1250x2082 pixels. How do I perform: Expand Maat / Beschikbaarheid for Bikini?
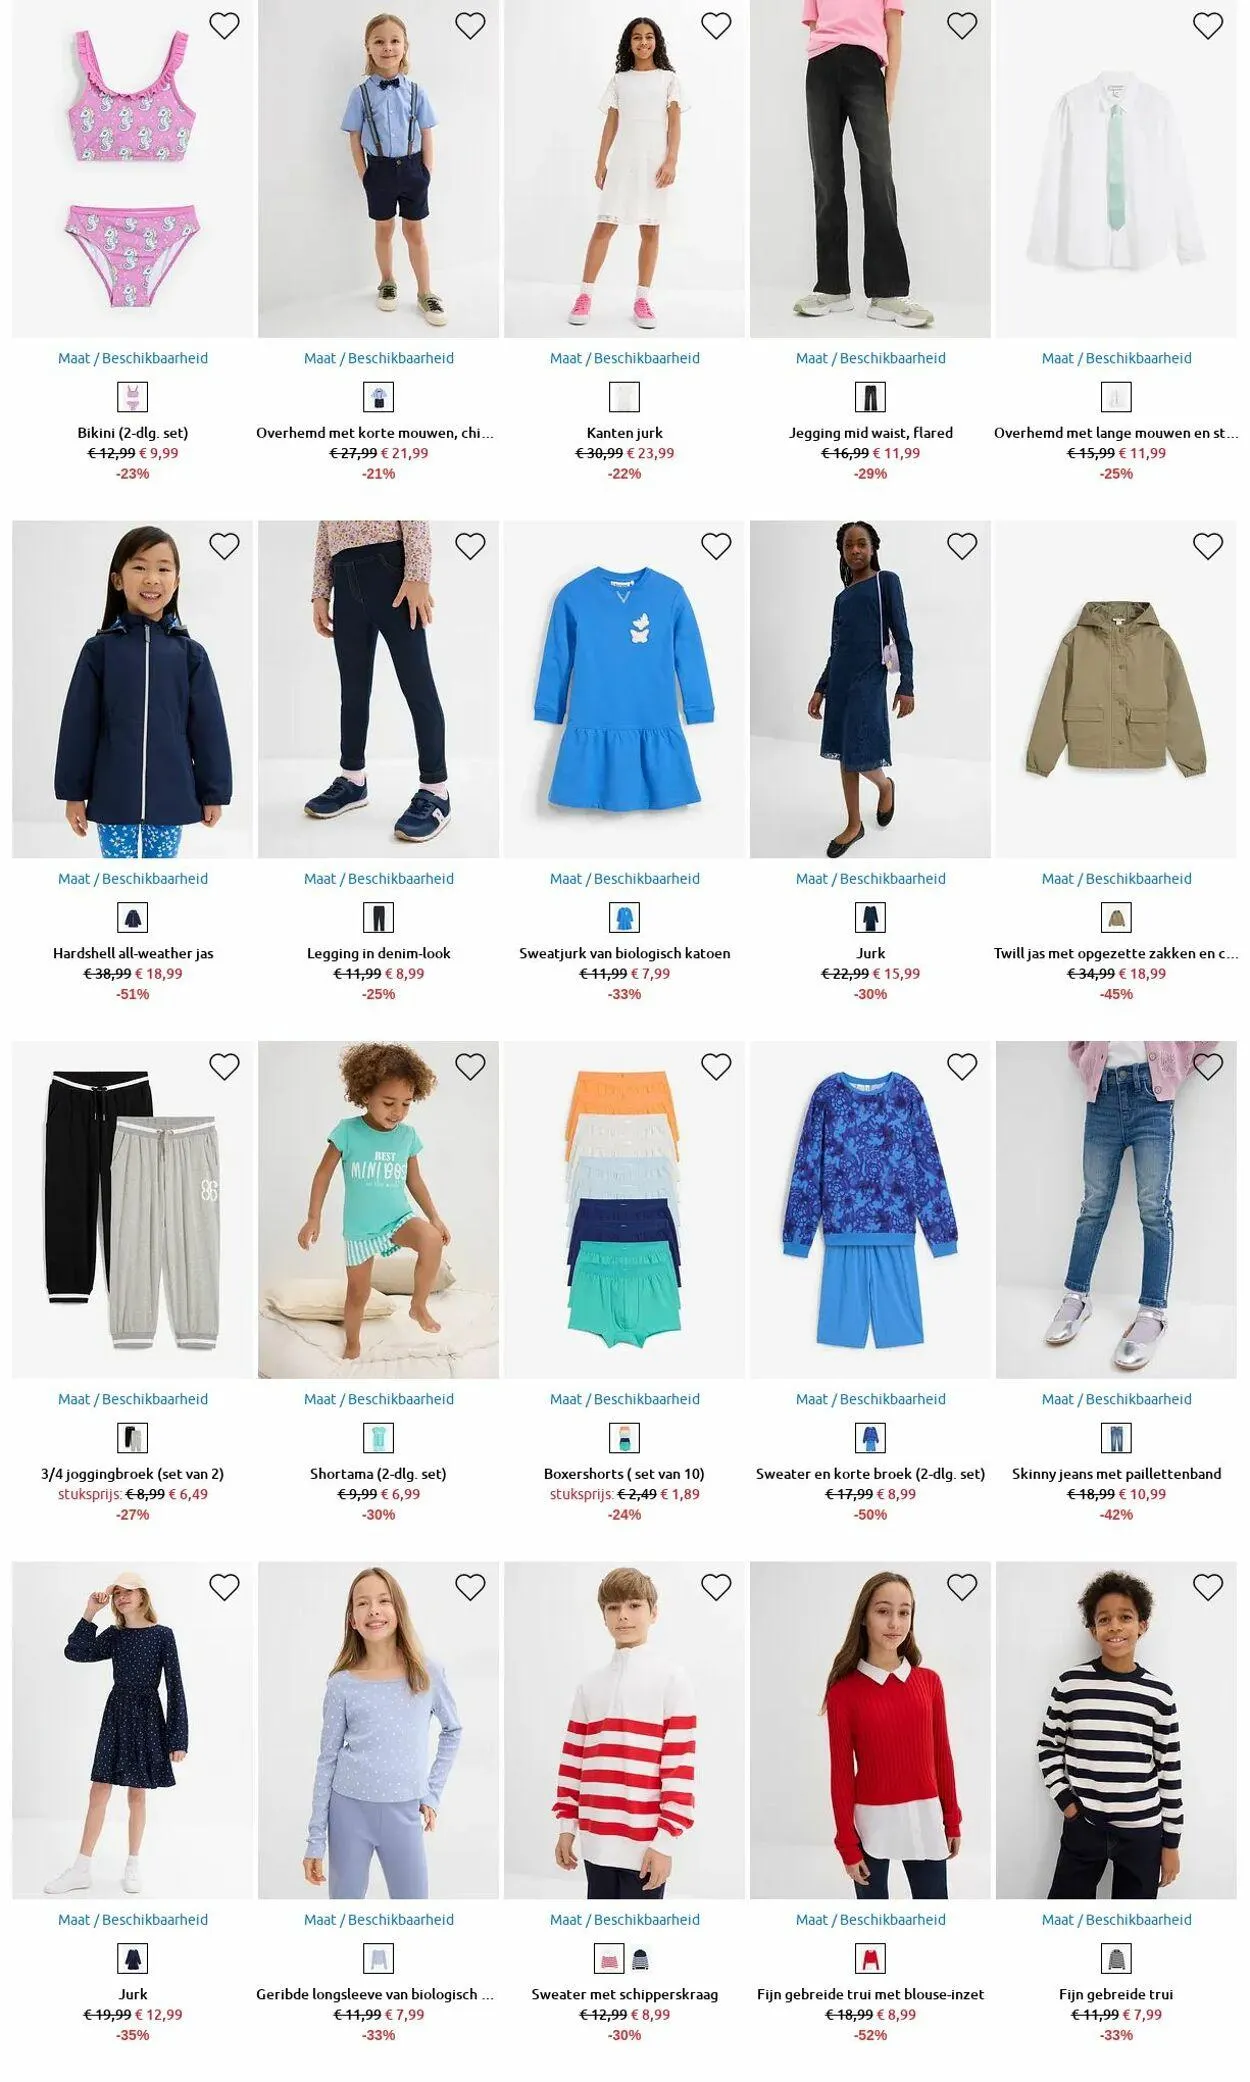click(133, 358)
